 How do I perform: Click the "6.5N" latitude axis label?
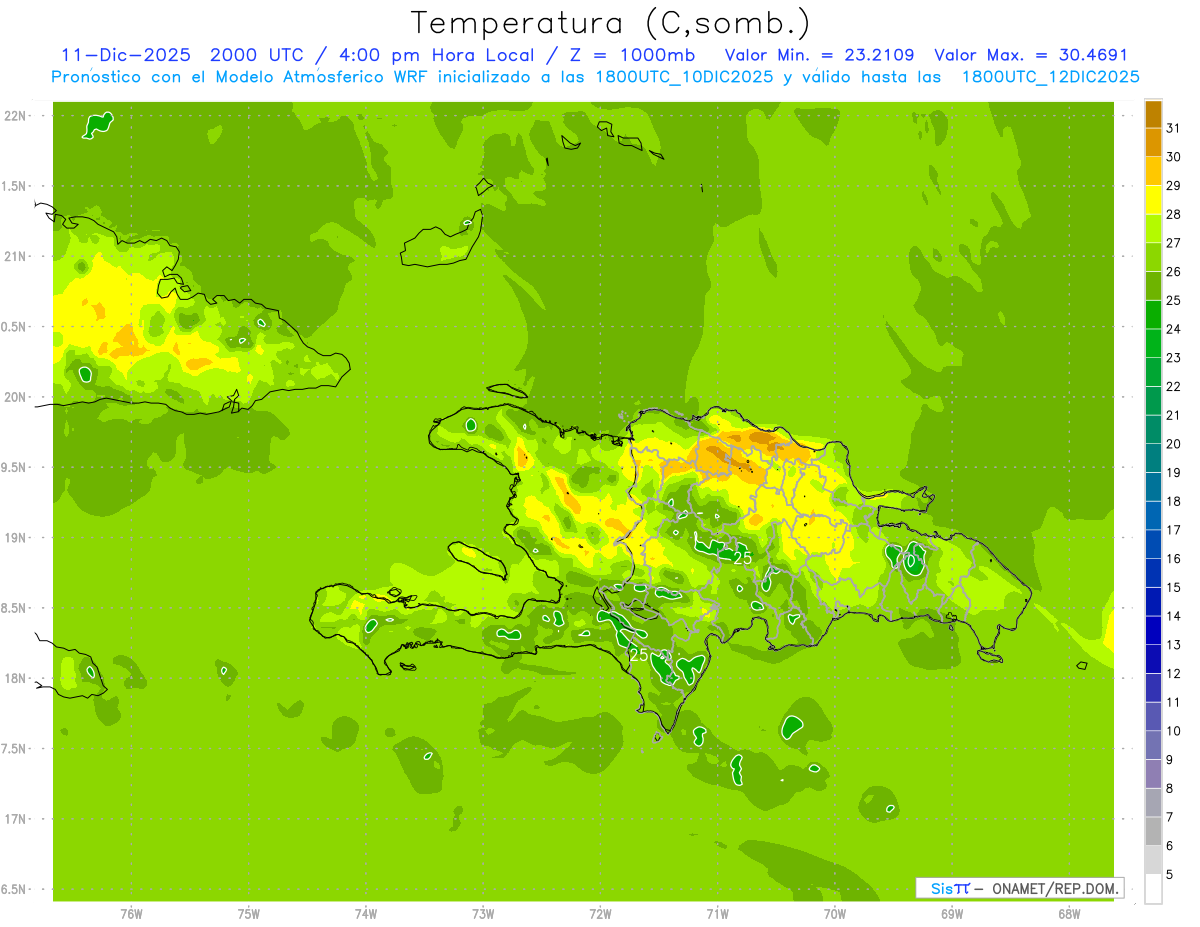(15, 889)
